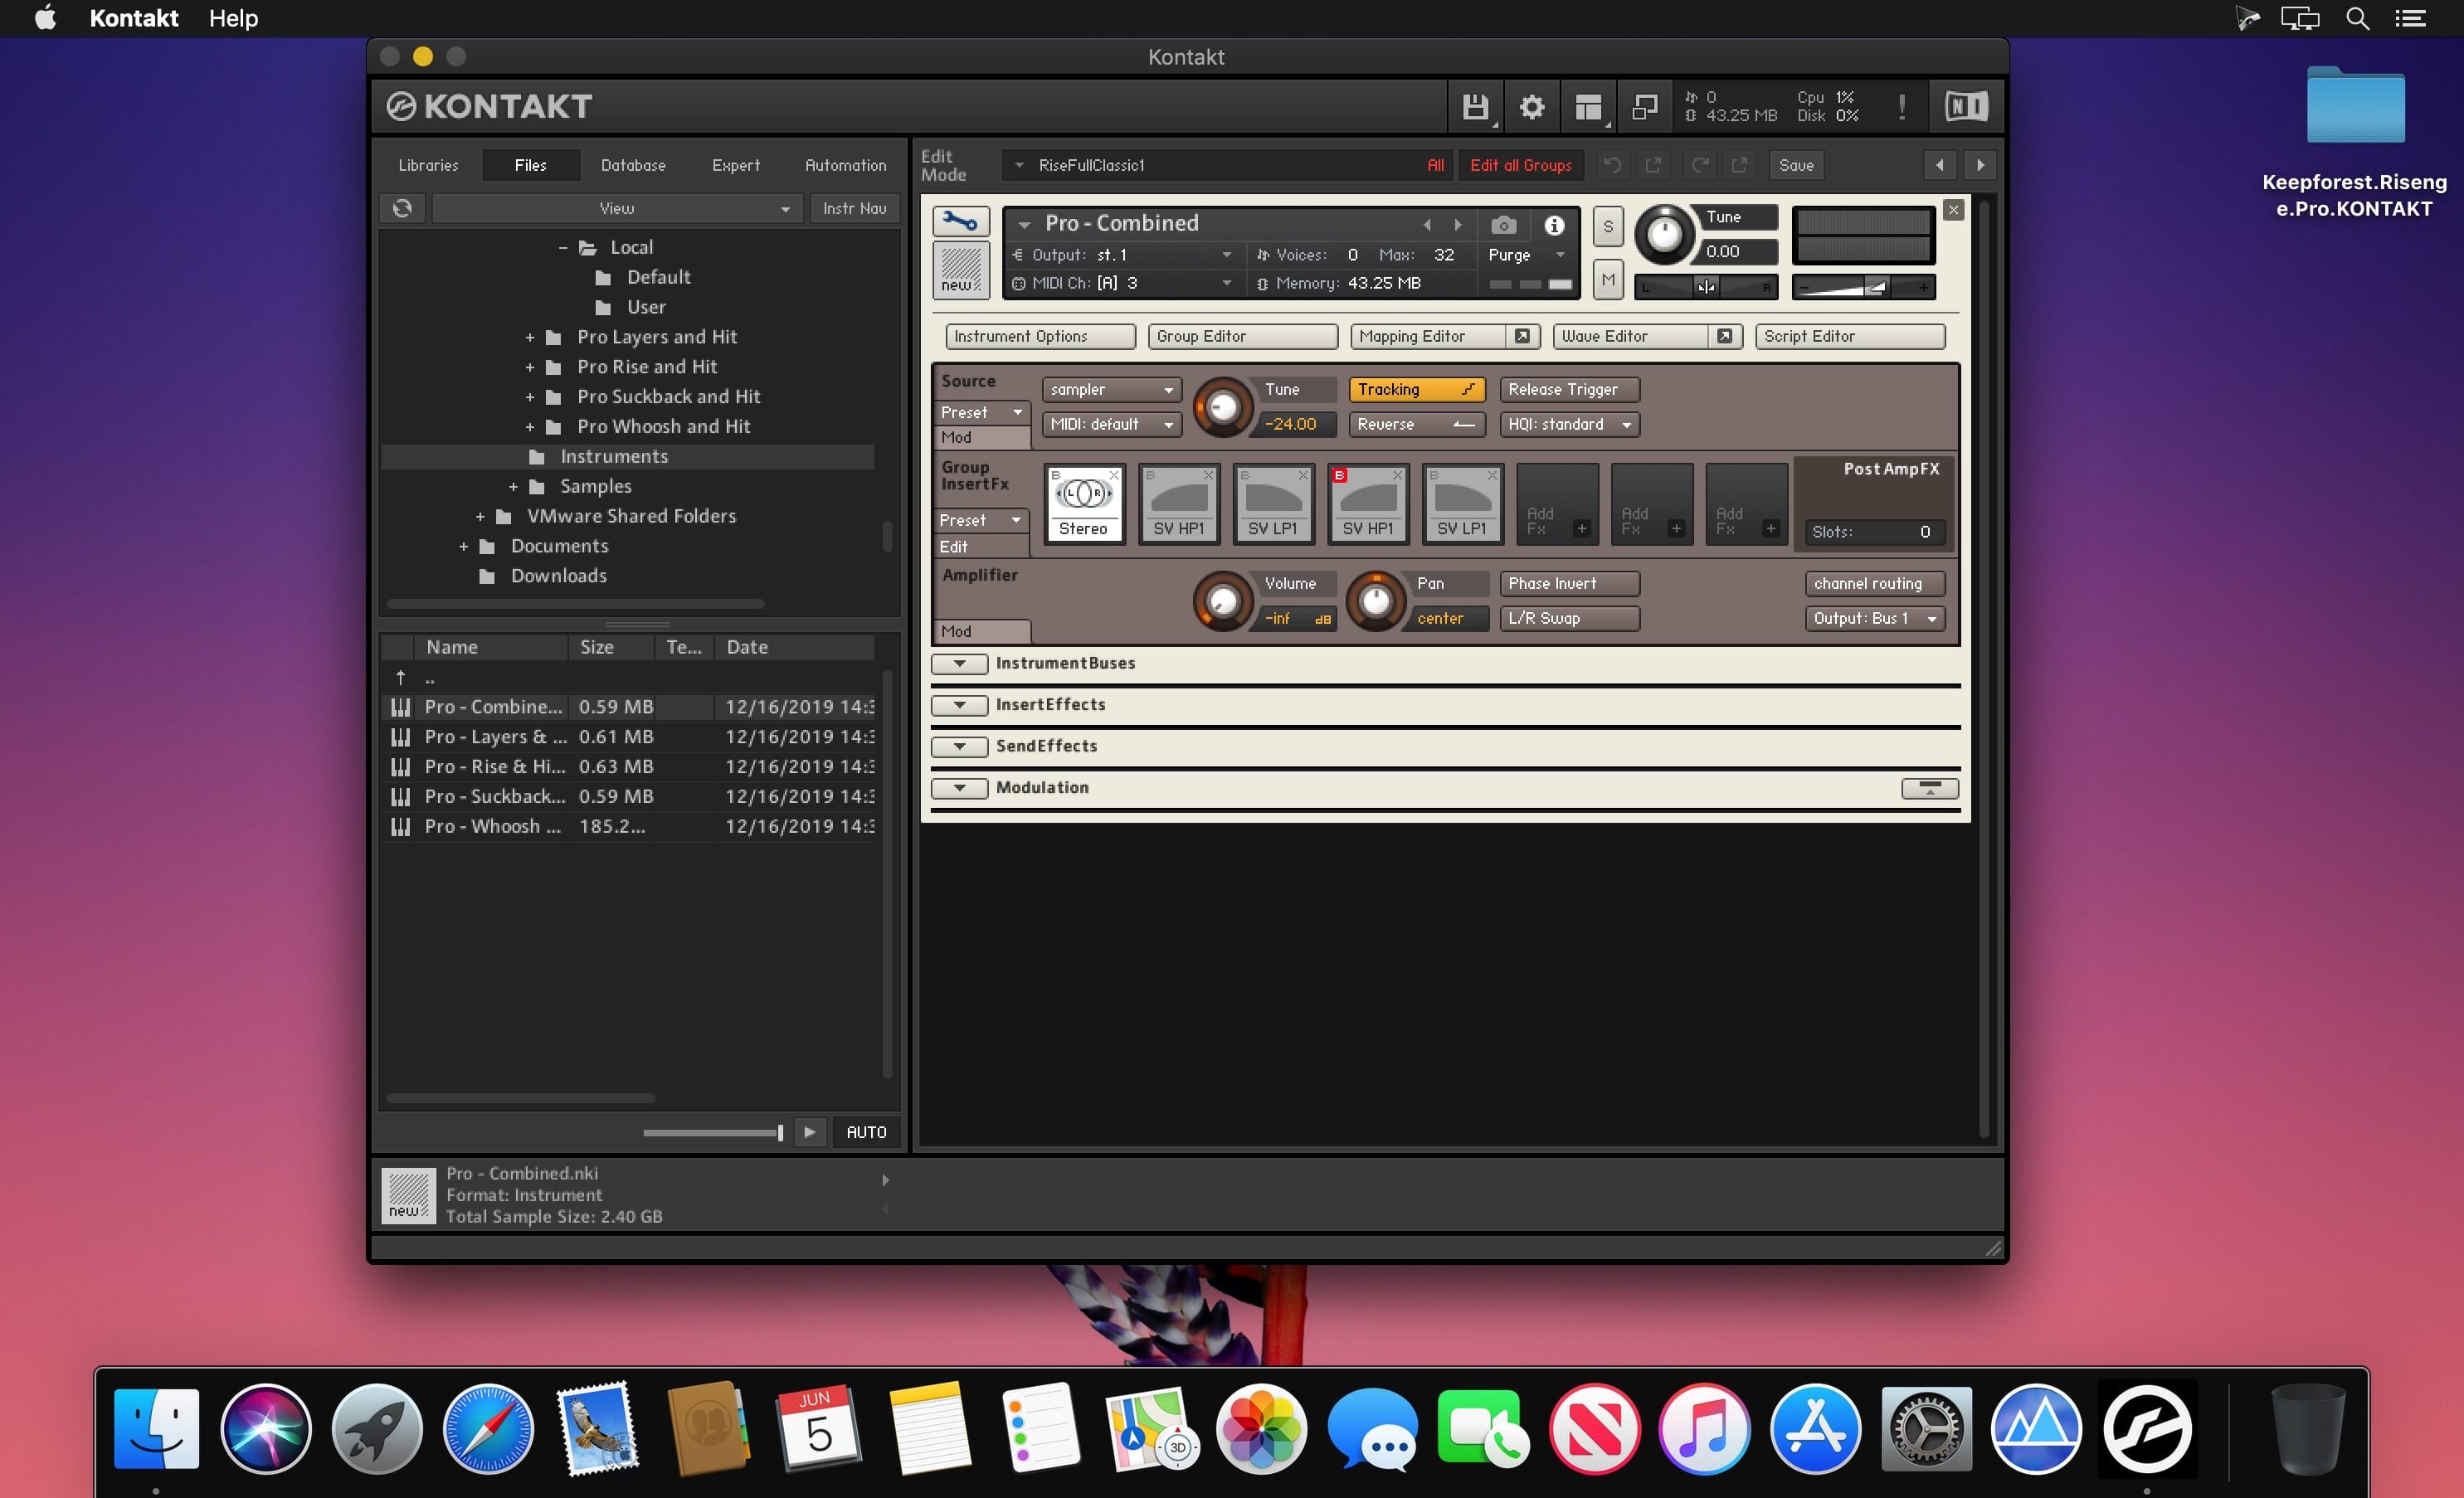Image resolution: width=2464 pixels, height=1498 pixels.
Task: Switch to the Libraries tab
Action: pos(428,165)
